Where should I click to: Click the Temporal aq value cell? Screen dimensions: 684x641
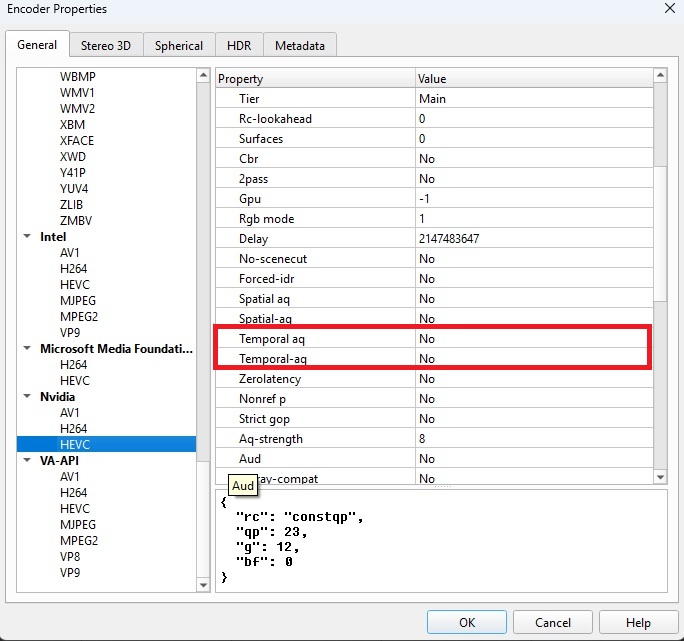[x=534, y=339]
